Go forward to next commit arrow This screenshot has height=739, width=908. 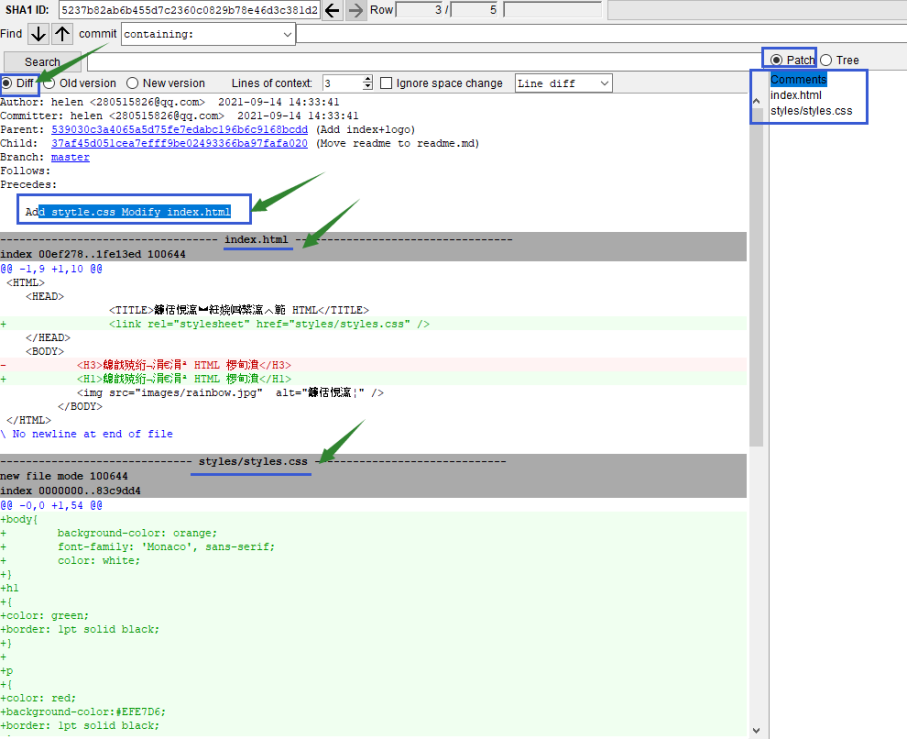tap(356, 10)
